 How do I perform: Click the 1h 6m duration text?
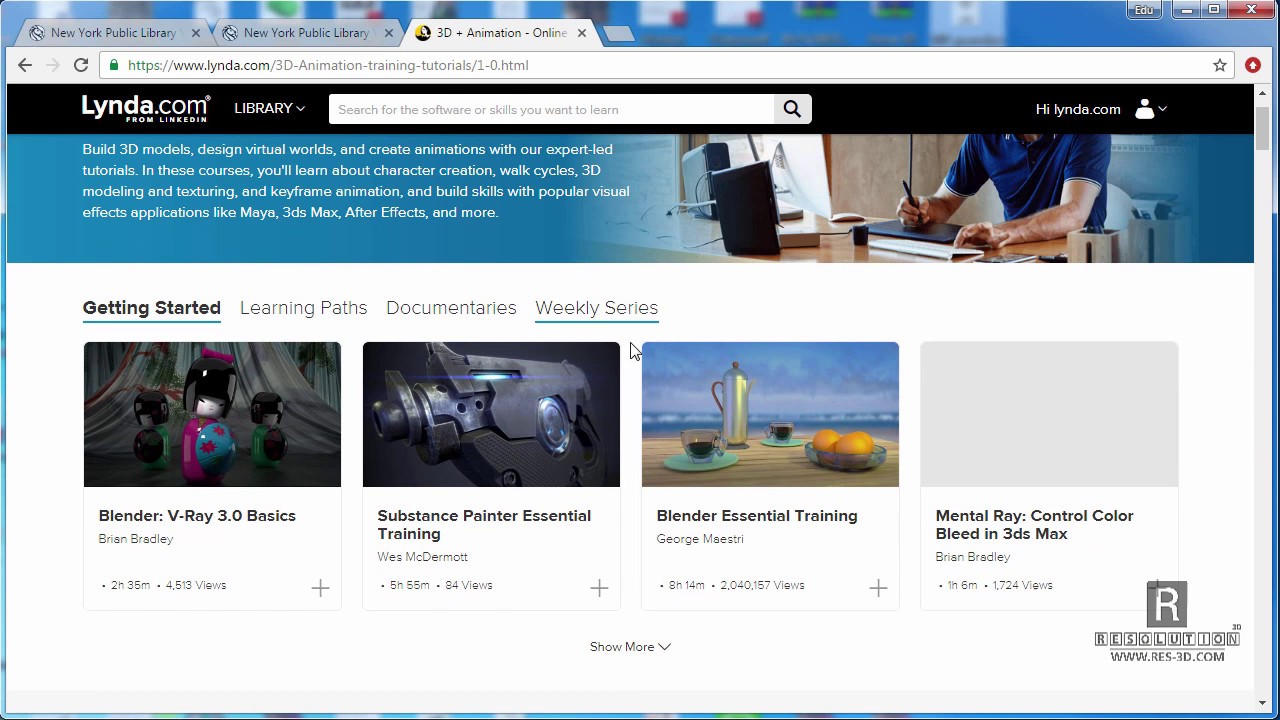point(962,585)
